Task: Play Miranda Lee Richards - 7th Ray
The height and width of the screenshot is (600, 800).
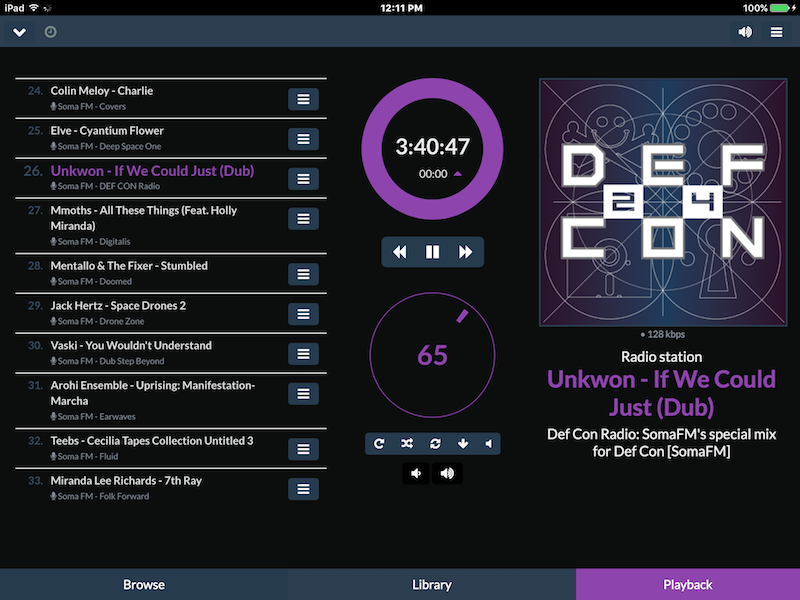Action: click(126, 481)
